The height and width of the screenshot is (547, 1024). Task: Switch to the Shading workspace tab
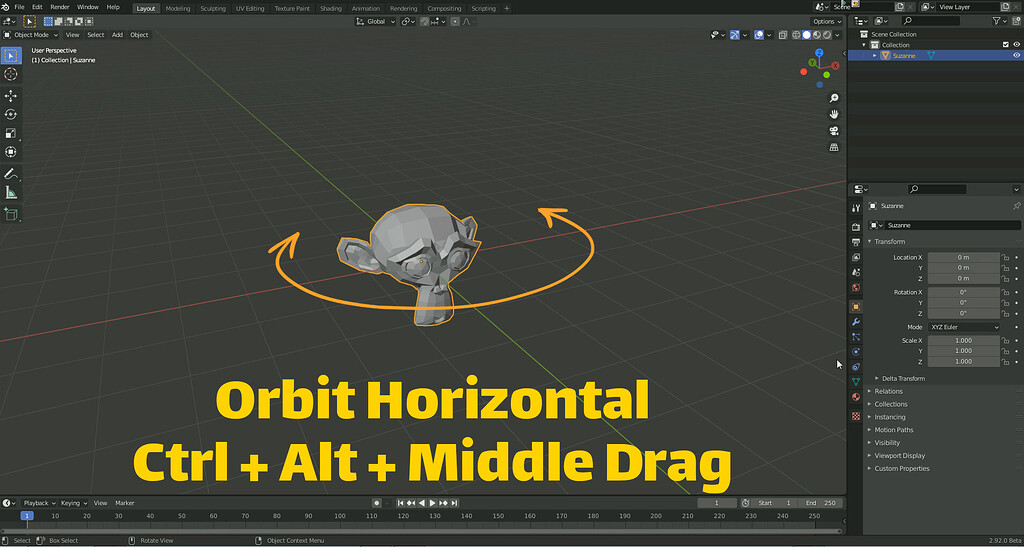(x=330, y=8)
